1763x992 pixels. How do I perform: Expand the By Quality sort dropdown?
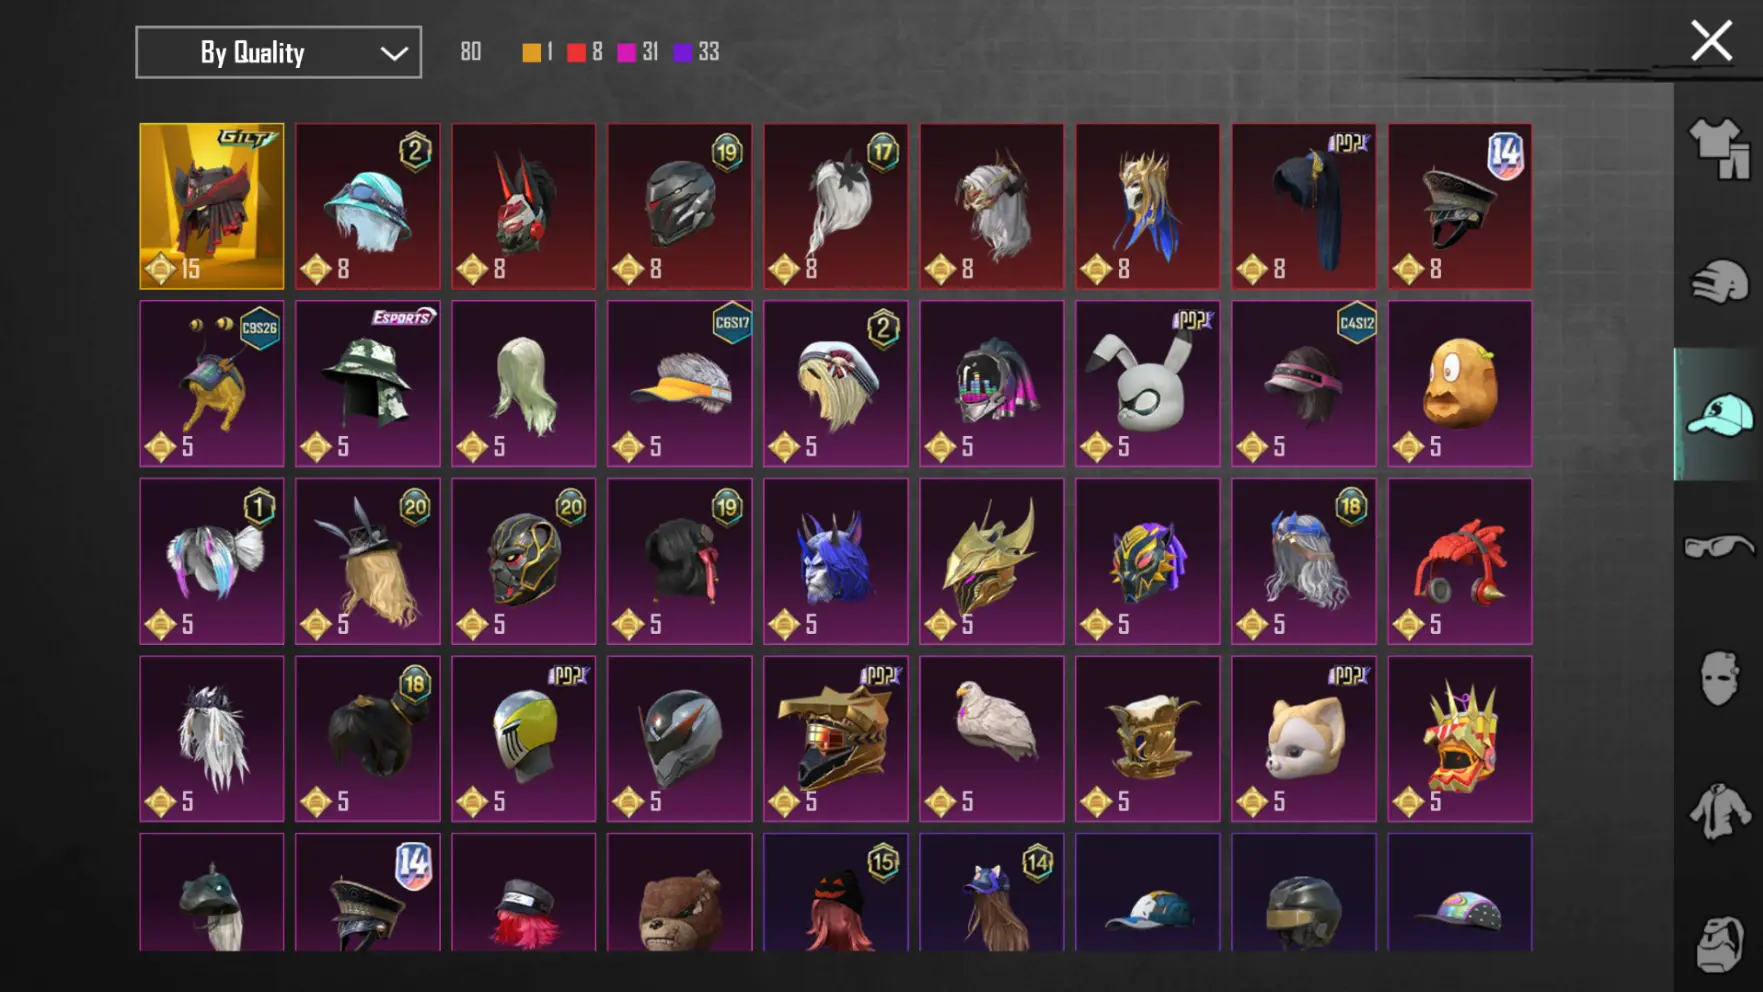click(x=278, y=52)
